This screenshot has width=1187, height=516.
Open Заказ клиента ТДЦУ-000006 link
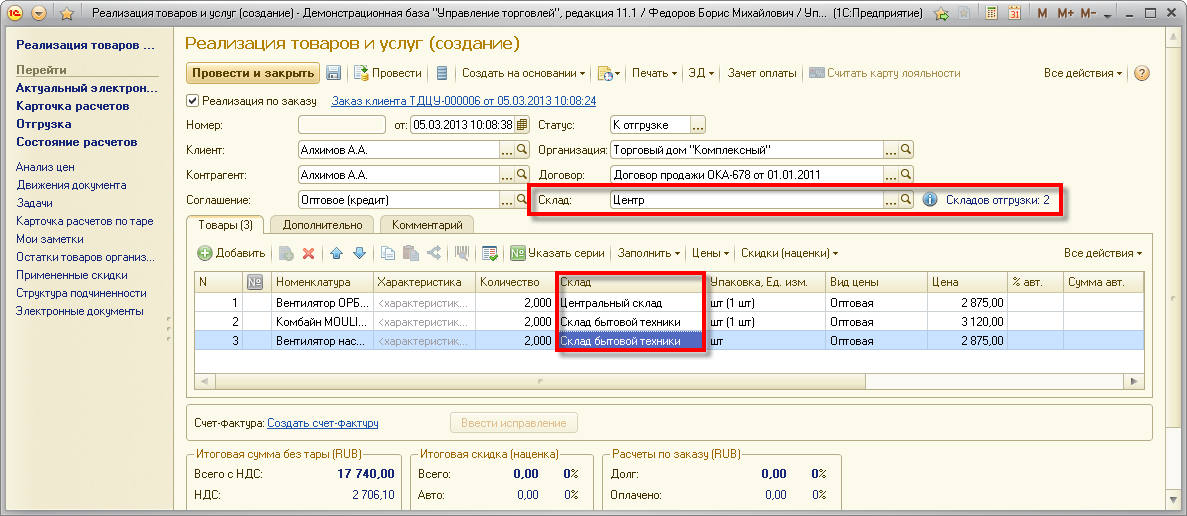coord(463,101)
